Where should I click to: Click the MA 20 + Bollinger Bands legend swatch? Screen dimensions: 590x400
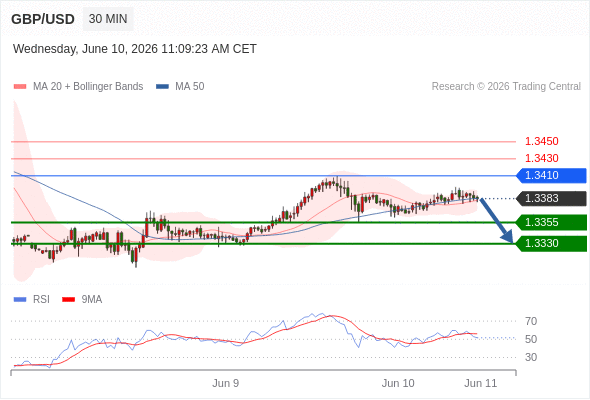[20, 87]
